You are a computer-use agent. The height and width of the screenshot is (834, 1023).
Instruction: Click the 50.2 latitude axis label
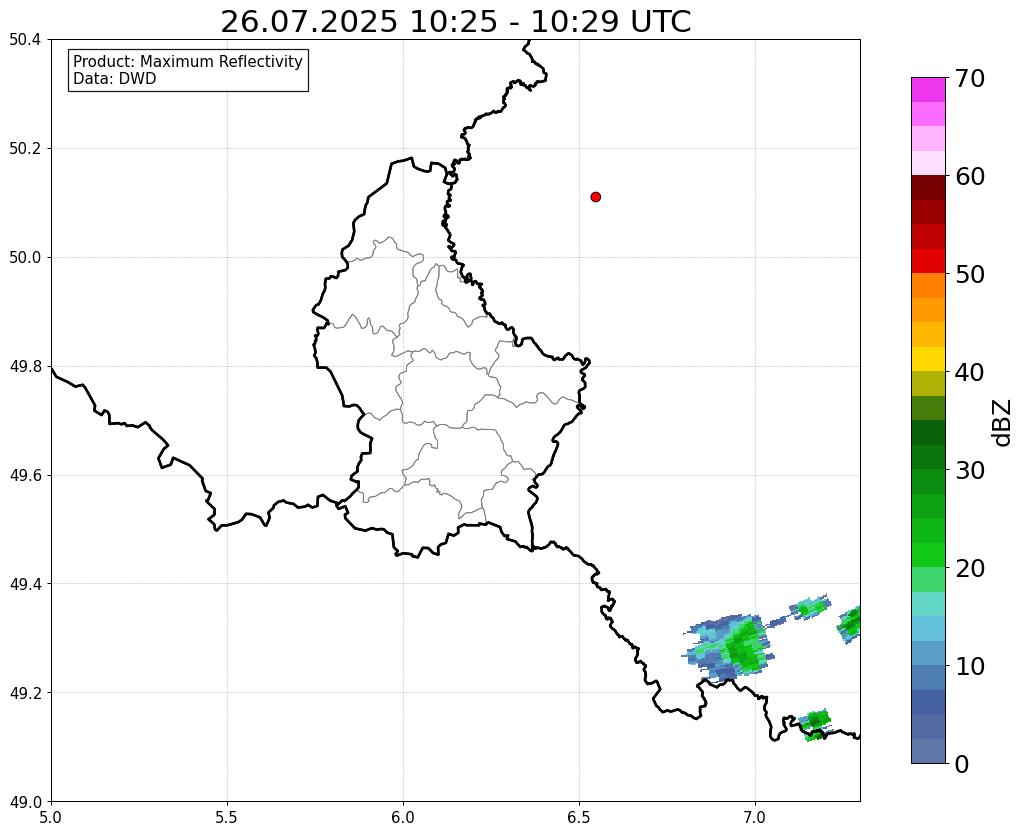tap(25, 149)
